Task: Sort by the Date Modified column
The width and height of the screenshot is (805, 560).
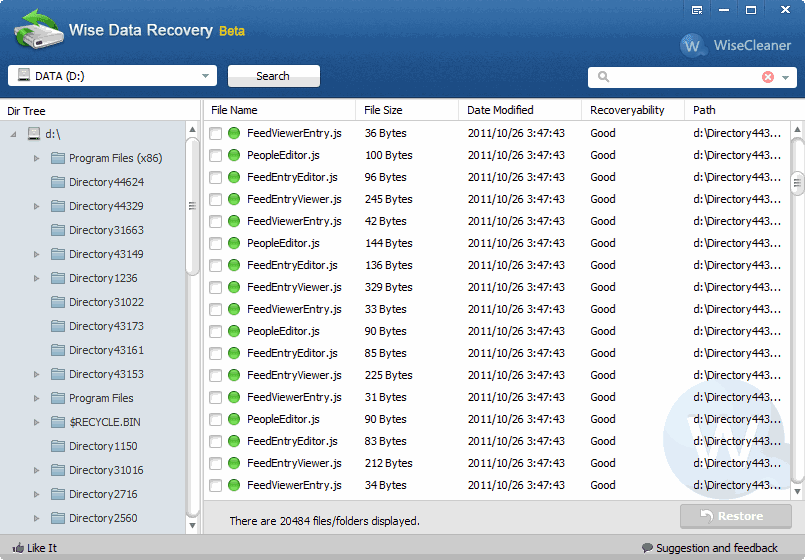Action: pos(520,110)
